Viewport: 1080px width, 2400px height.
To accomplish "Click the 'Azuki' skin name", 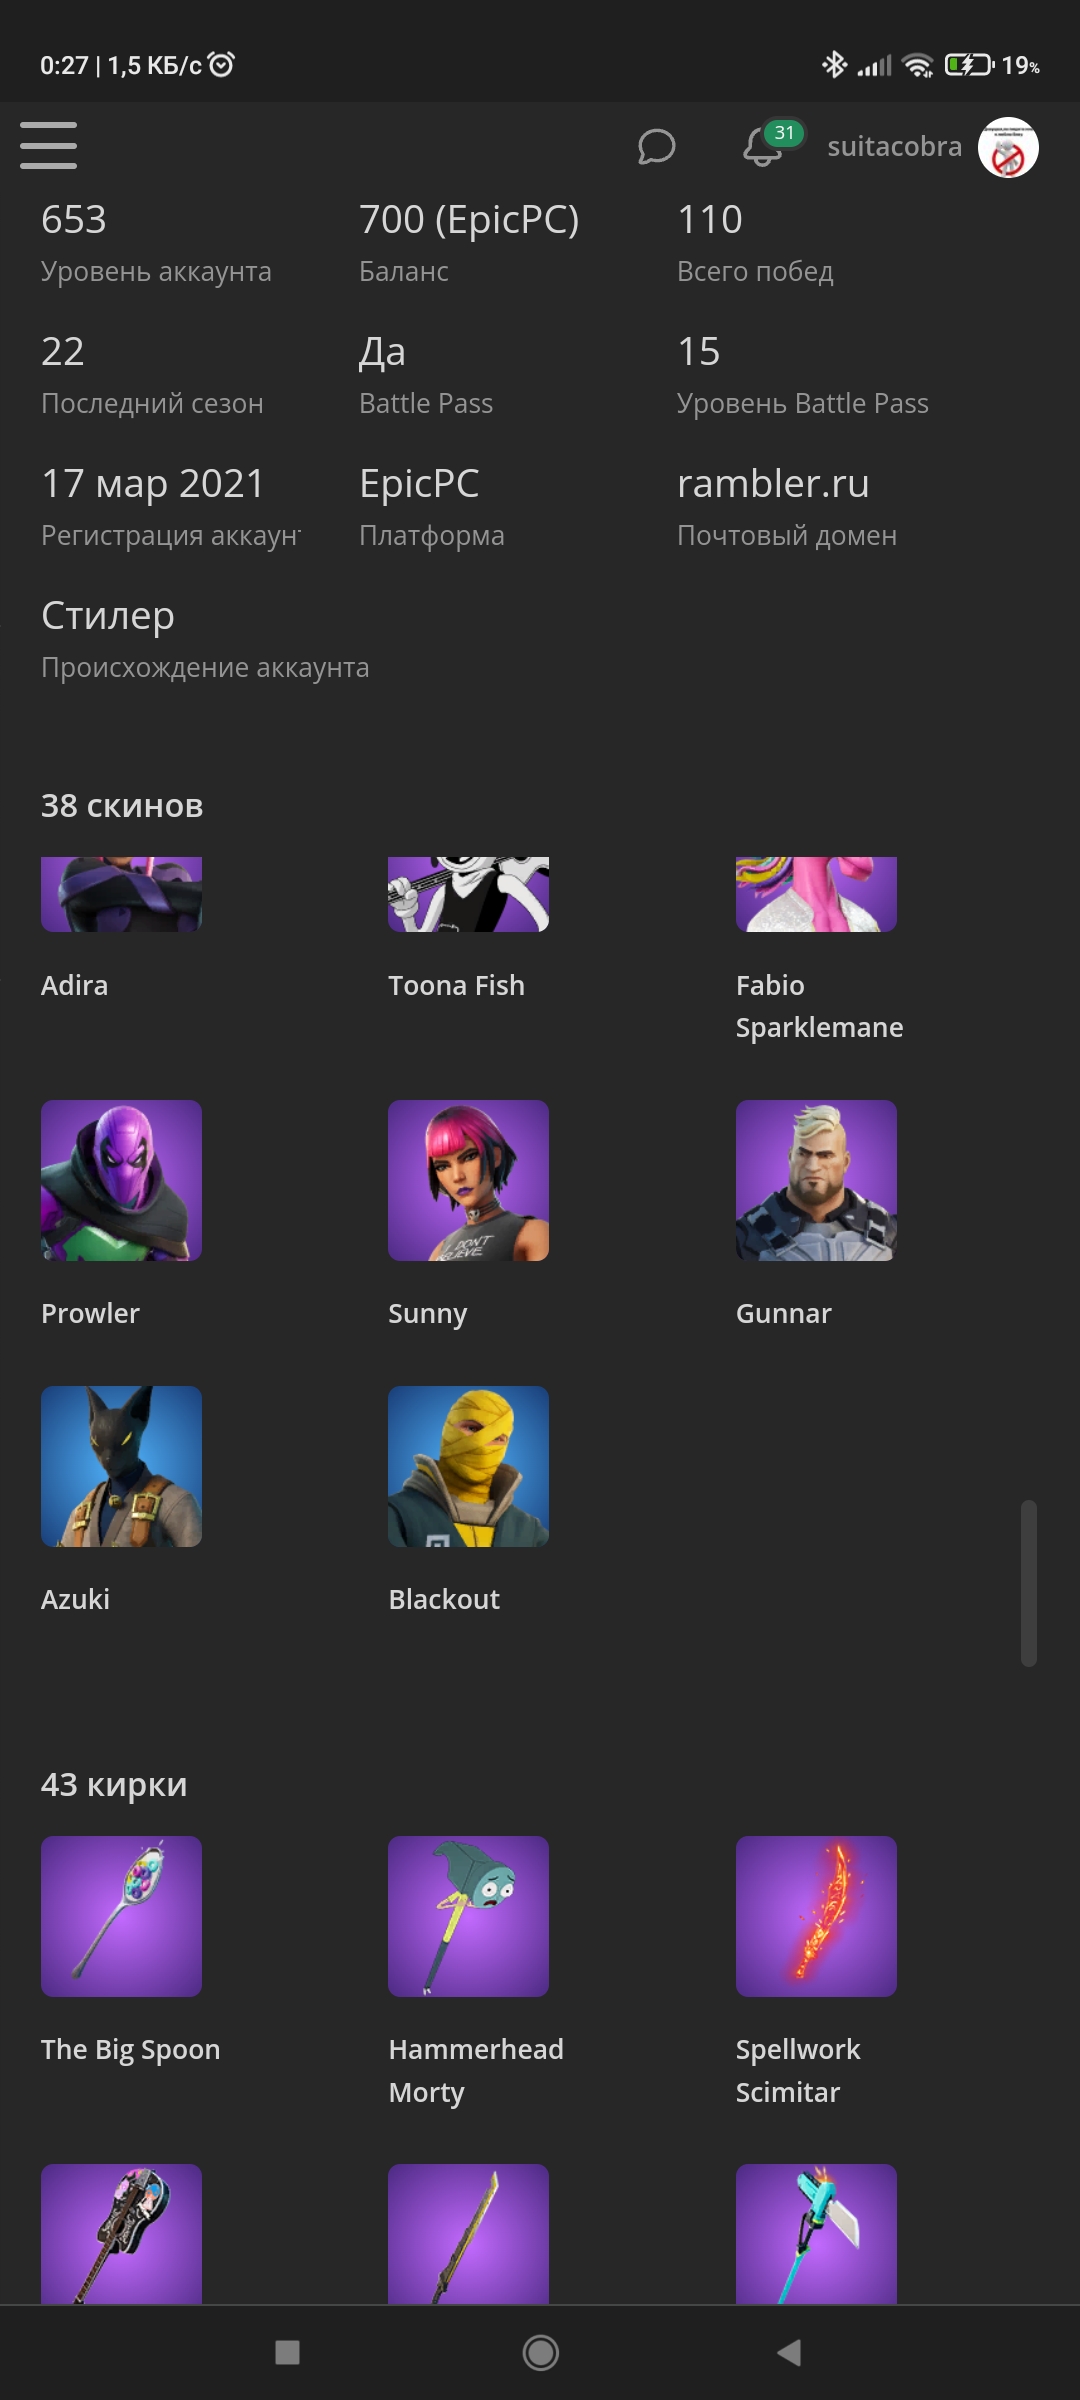I will pyautogui.click(x=75, y=1600).
